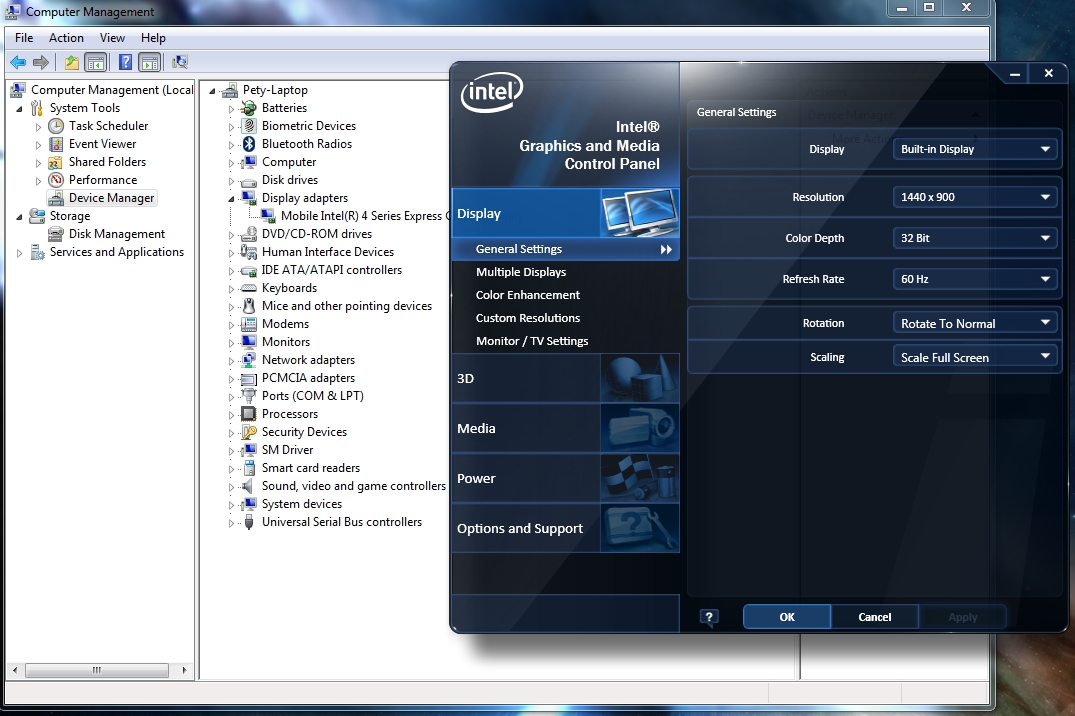Image resolution: width=1075 pixels, height=716 pixels.
Task: Expand the Universal Serial Bus controllers node
Action: pyautogui.click(x=232, y=523)
